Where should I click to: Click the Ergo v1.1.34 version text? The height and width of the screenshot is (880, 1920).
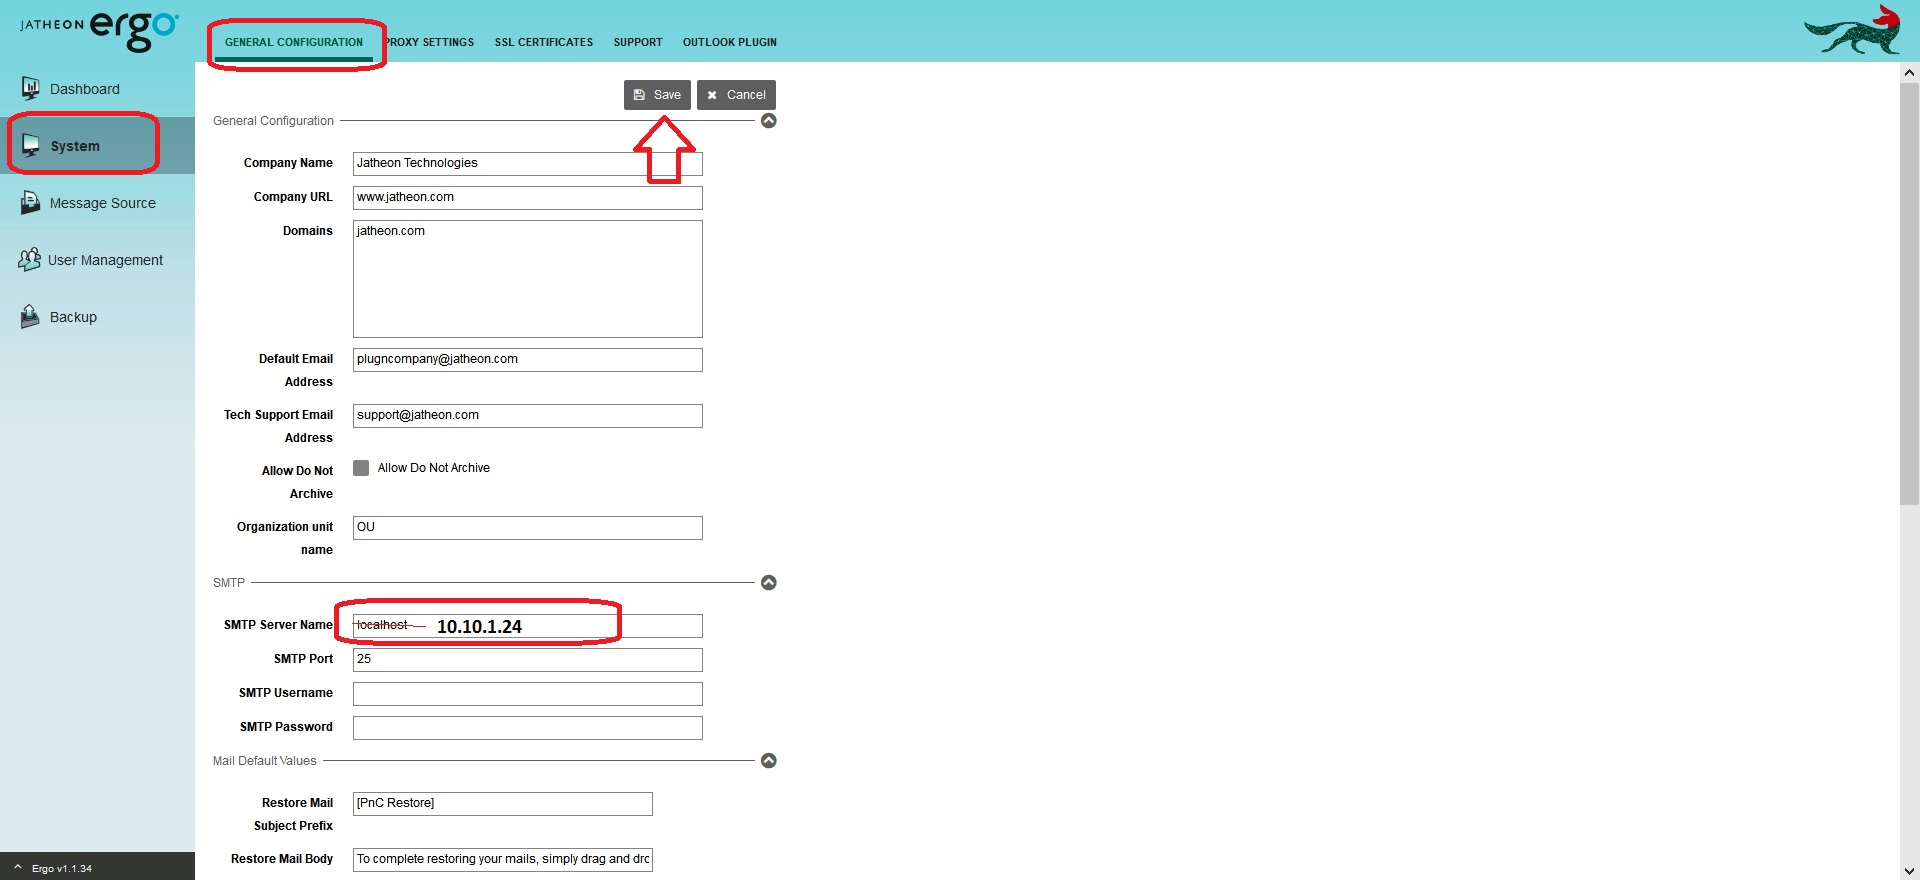62,868
